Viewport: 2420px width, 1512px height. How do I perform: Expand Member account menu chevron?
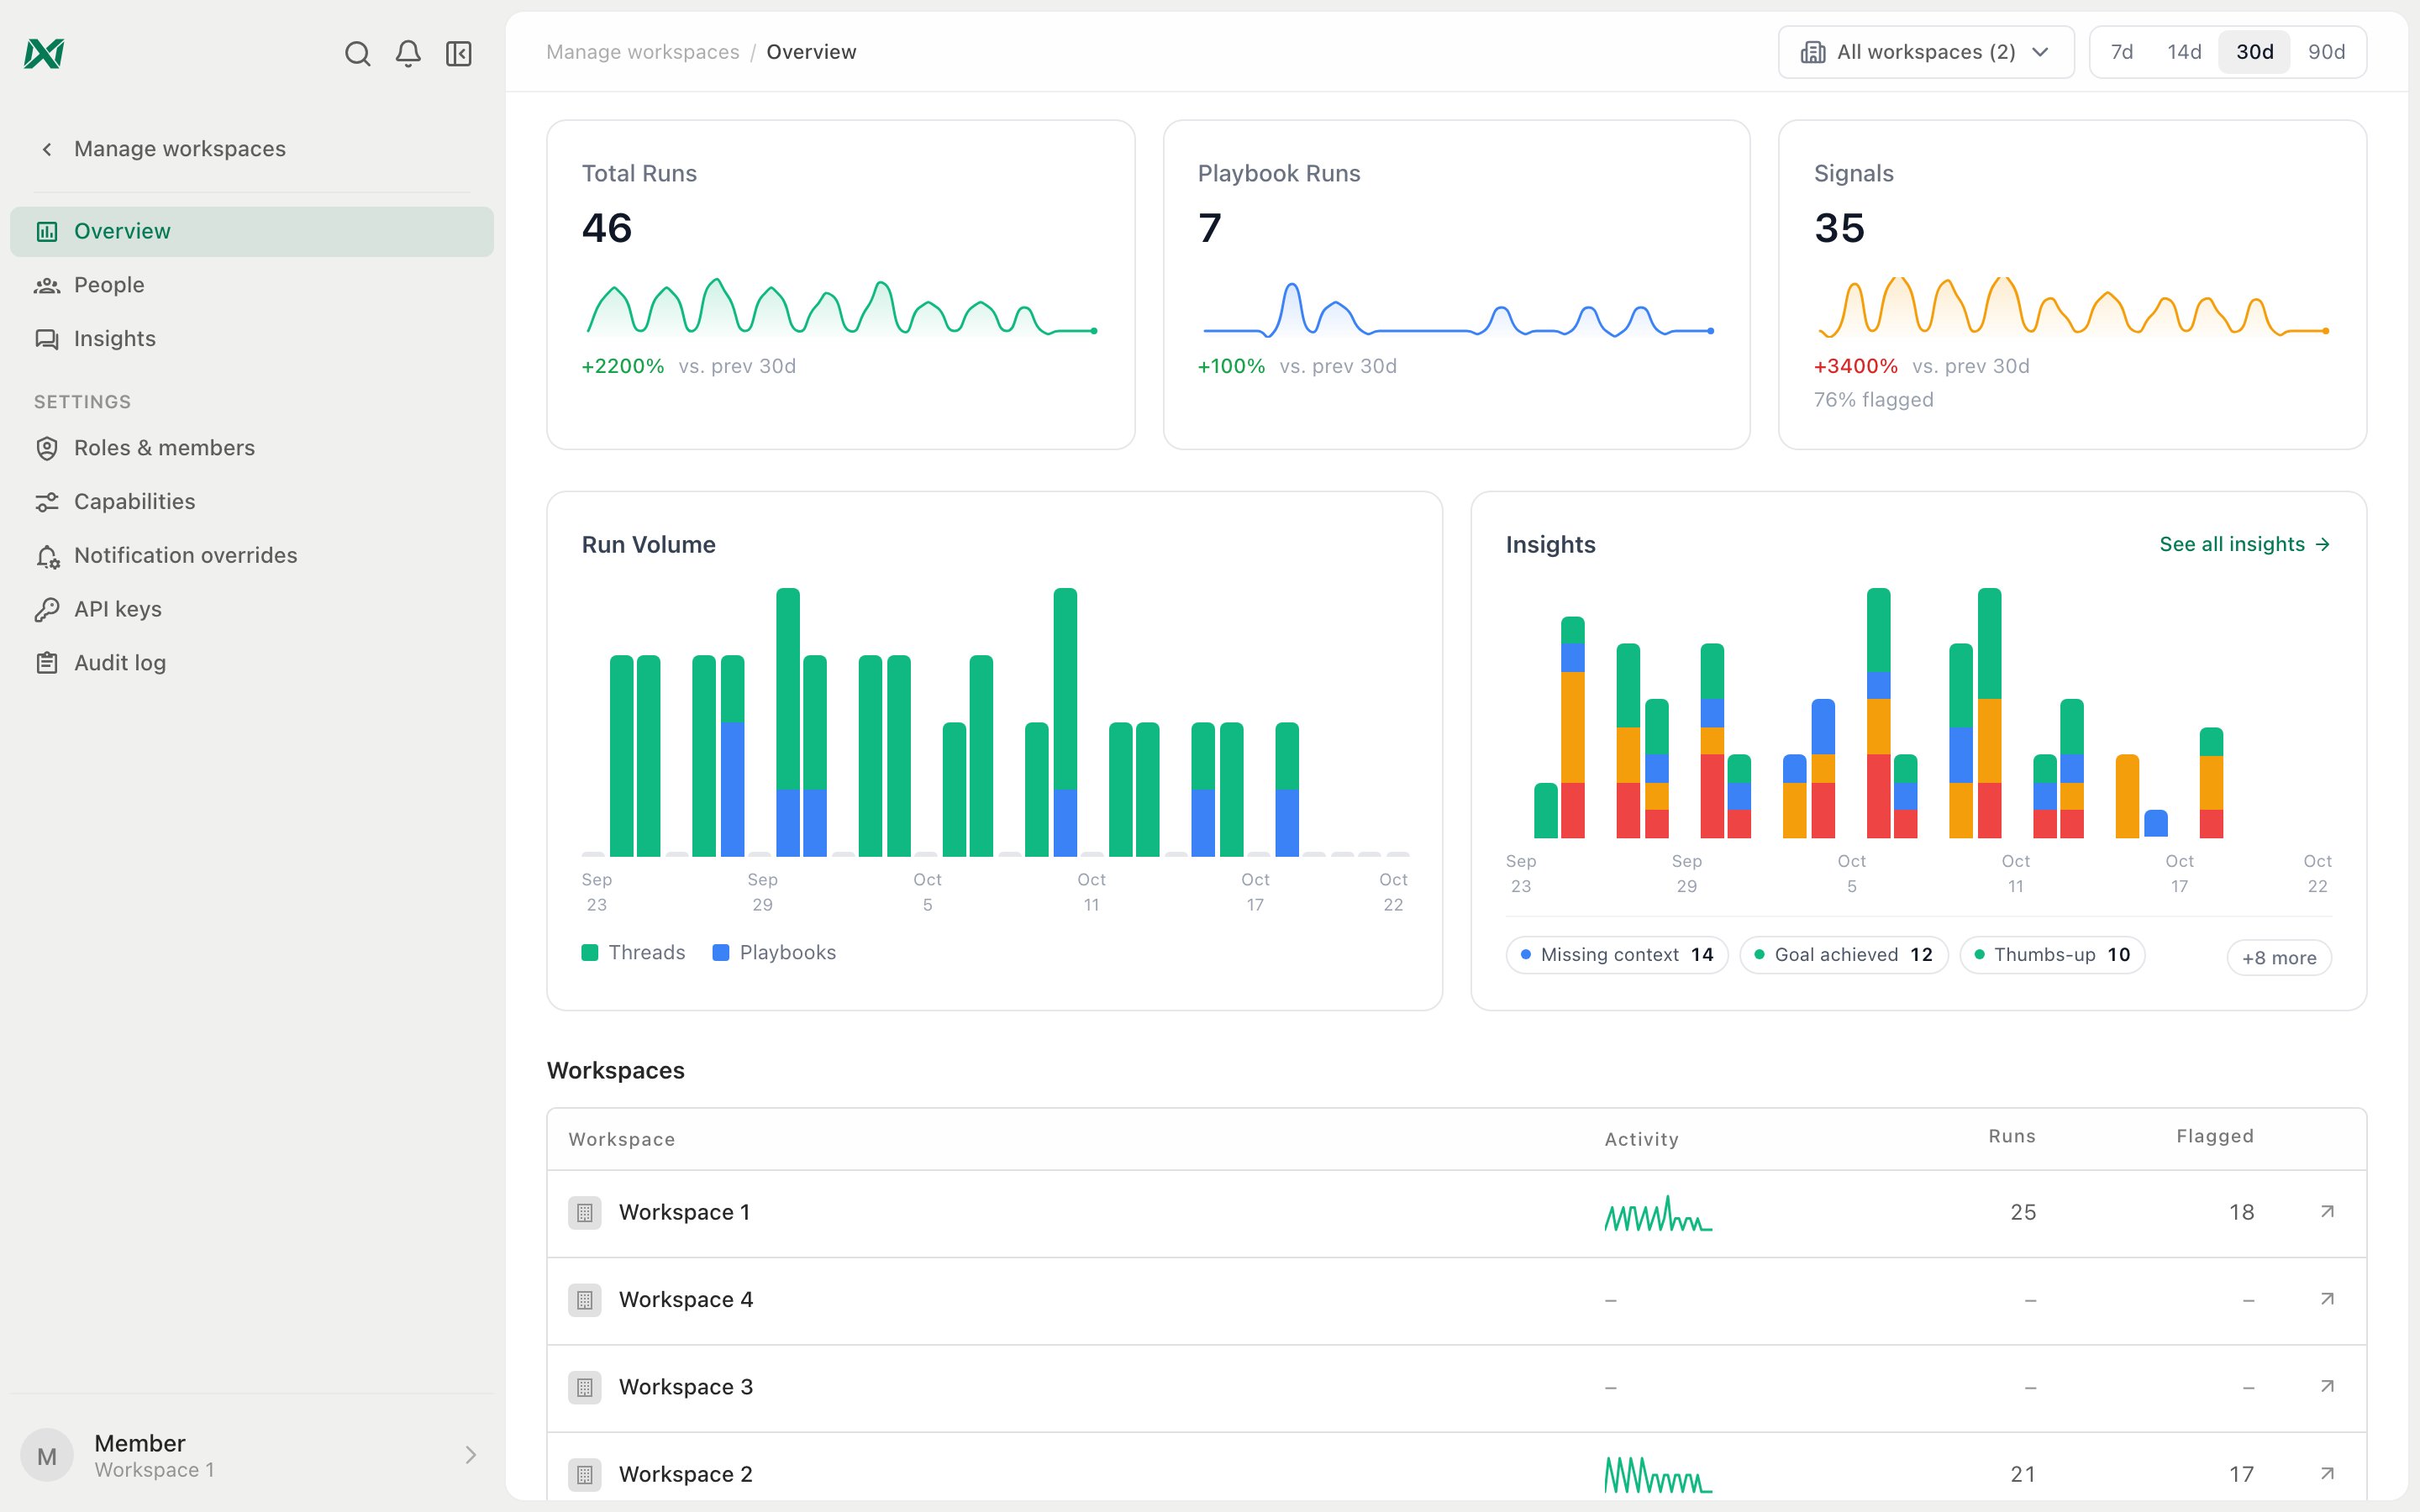click(x=471, y=1455)
